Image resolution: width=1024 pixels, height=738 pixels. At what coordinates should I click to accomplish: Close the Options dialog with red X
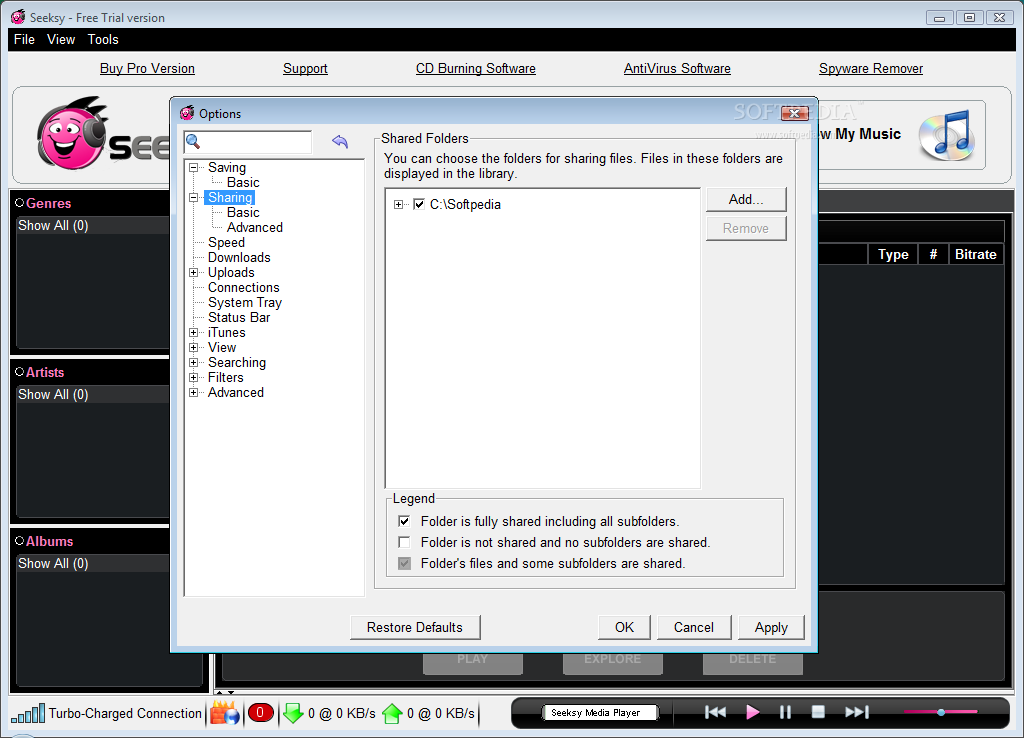click(x=794, y=114)
